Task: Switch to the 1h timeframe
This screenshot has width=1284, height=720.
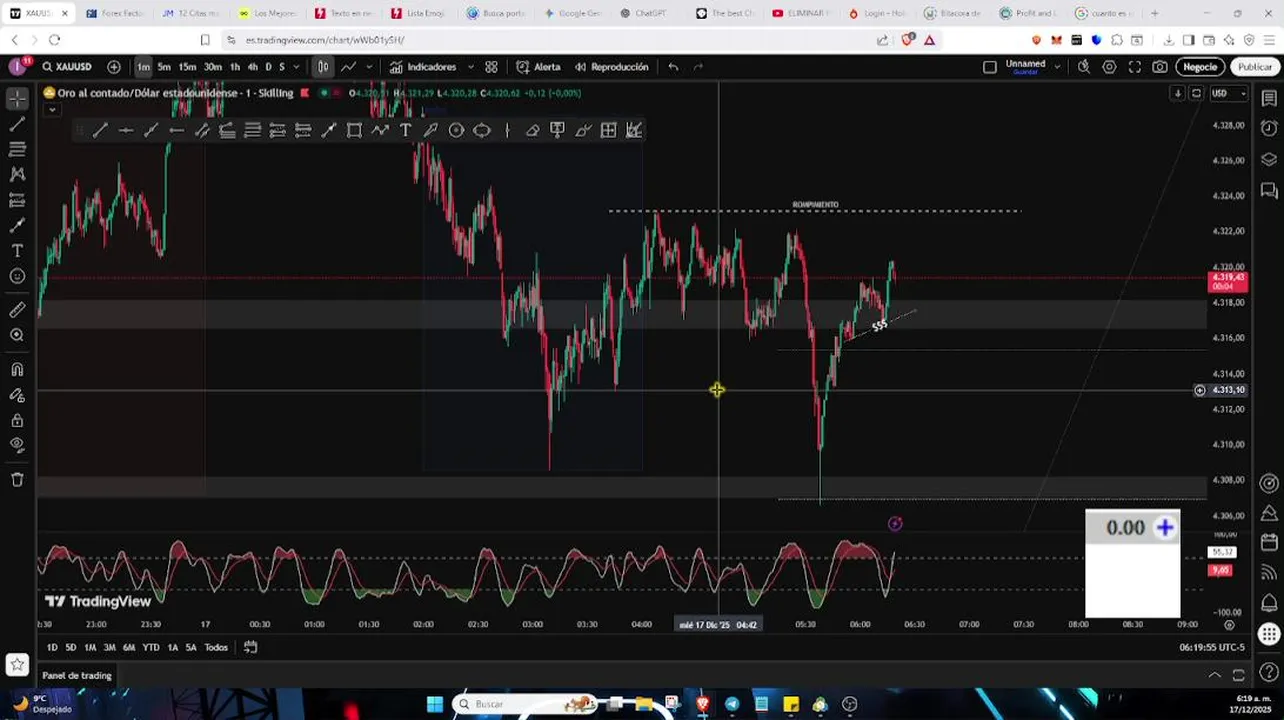Action: point(235,67)
